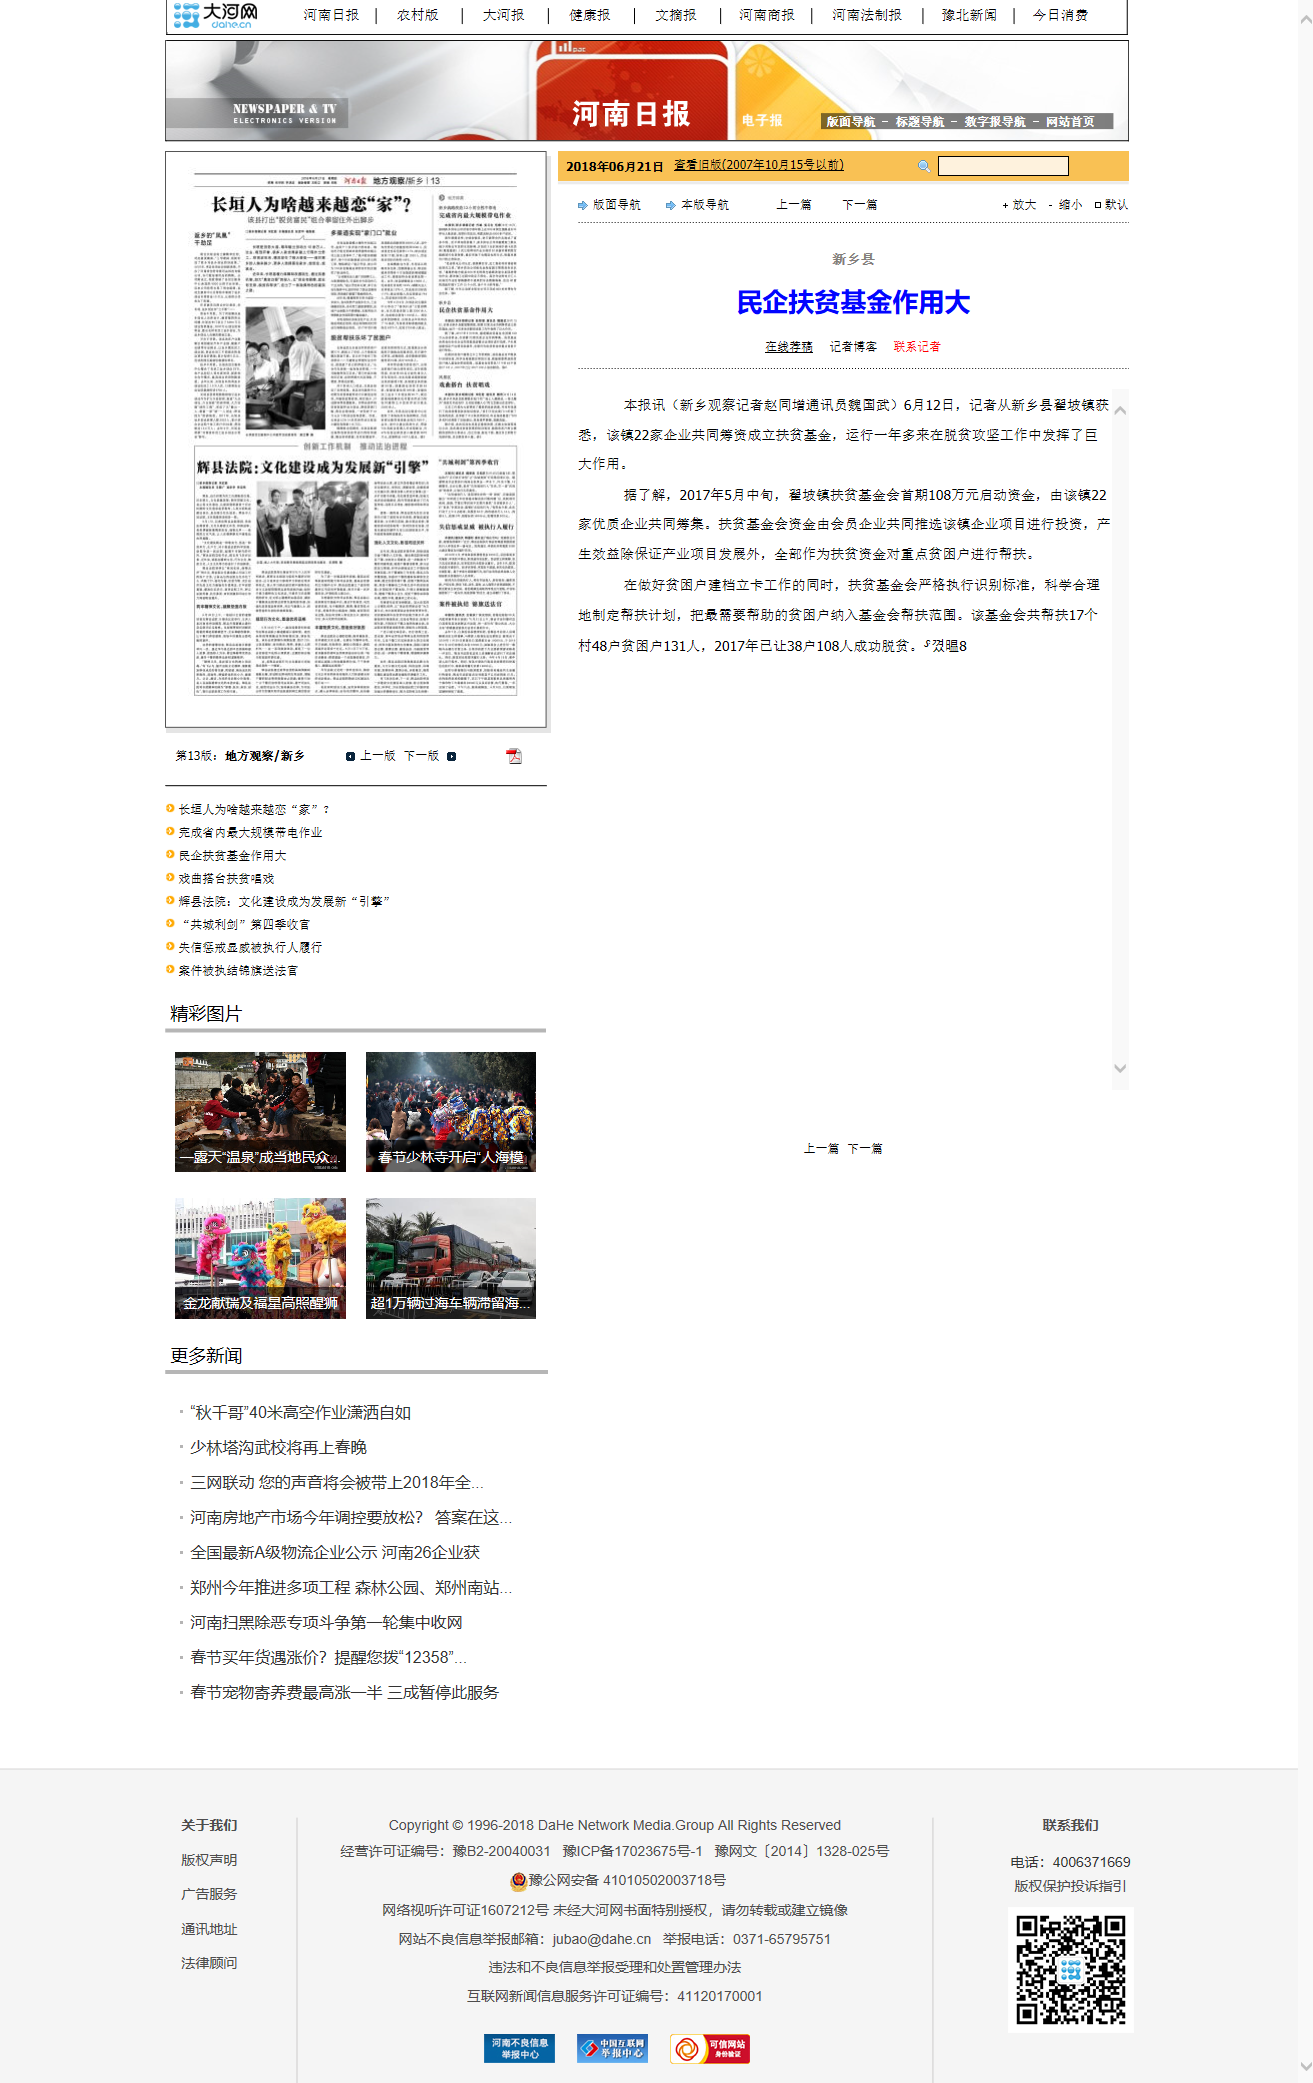Open the 河南法制报 top navigation item
The height and width of the screenshot is (2083, 1313).
pyautogui.click(x=867, y=15)
